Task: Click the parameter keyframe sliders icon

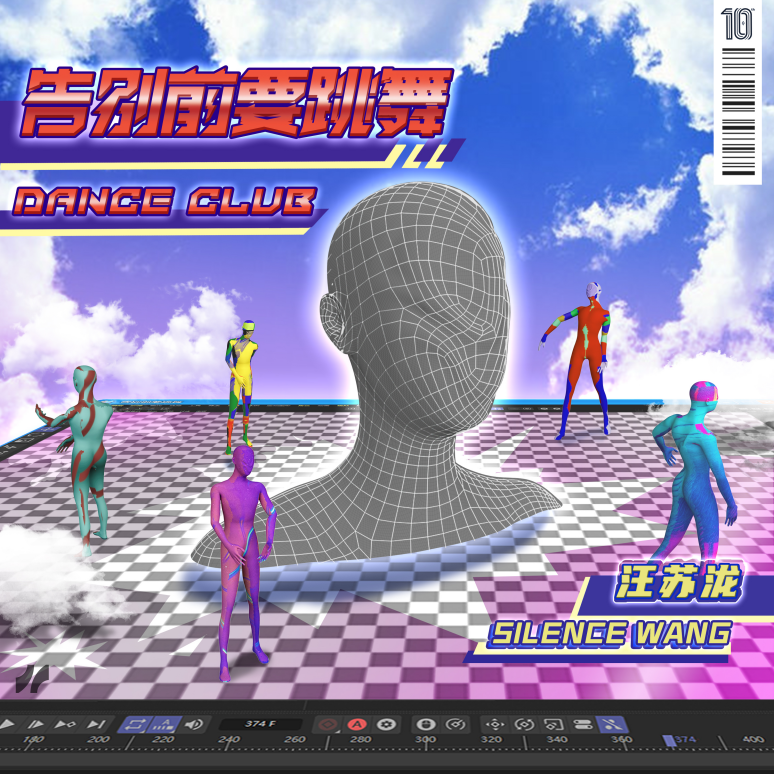Action: (582, 725)
